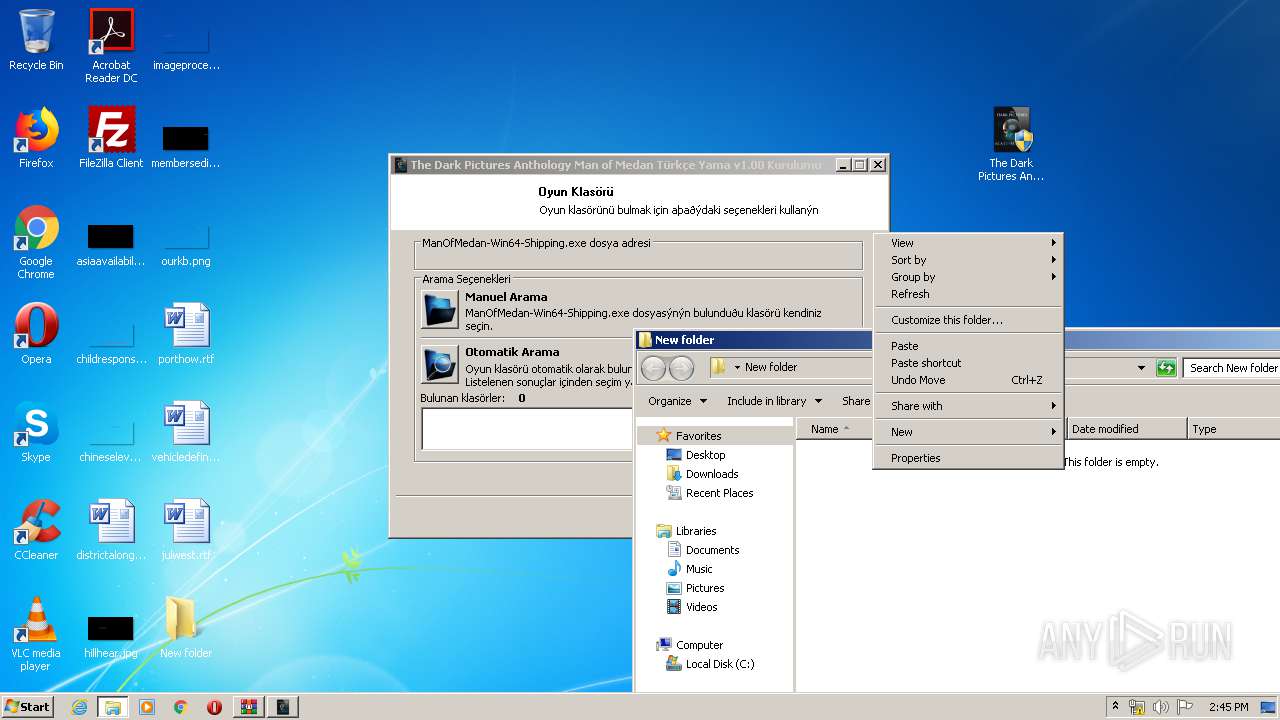Choose Undo Move from context menu
Screen dimensions: 1280x720
(x=968, y=380)
